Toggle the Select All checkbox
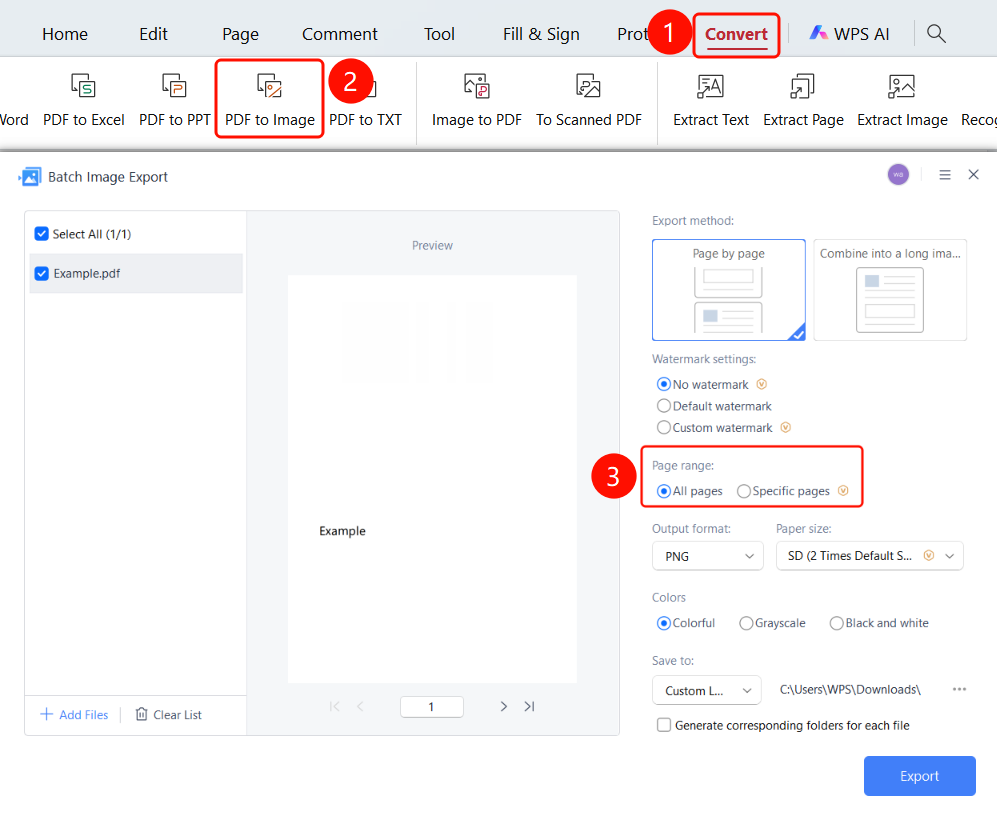This screenshot has height=818, width=997. click(41, 234)
